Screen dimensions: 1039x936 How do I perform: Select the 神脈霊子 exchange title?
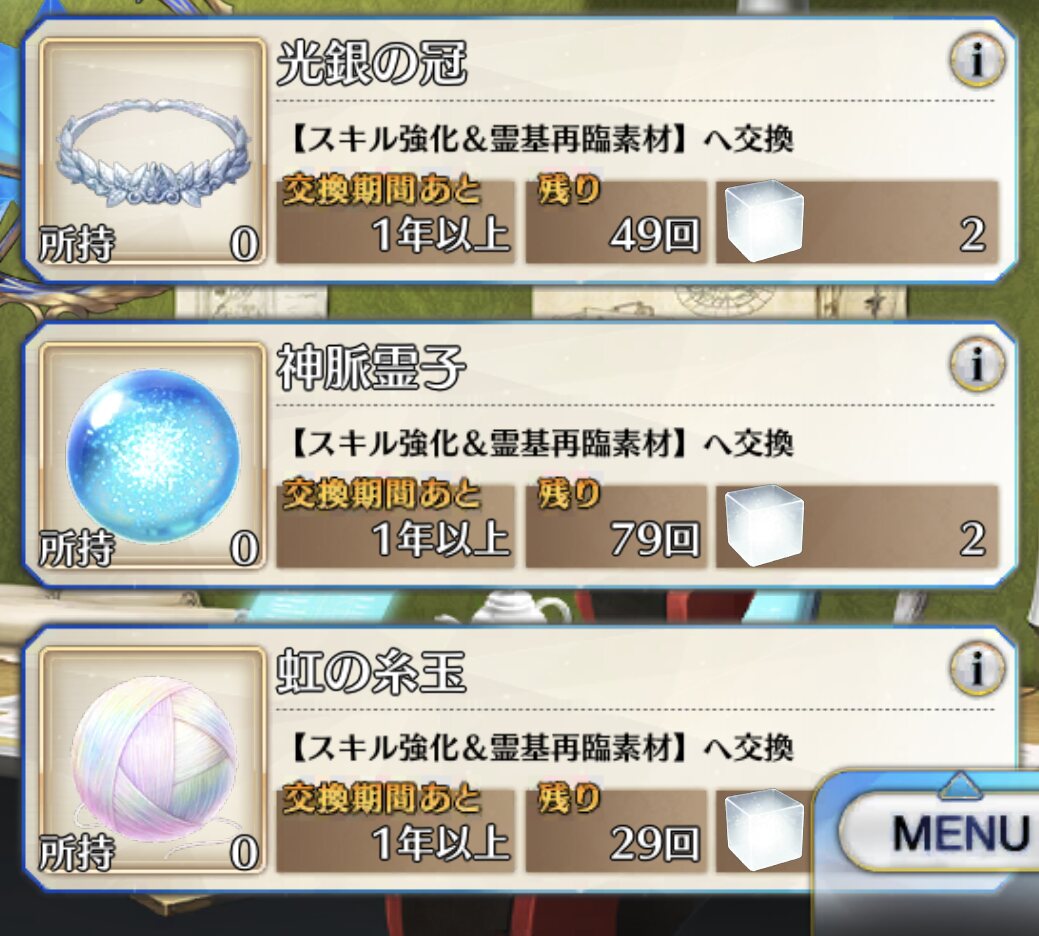(x=371, y=368)
